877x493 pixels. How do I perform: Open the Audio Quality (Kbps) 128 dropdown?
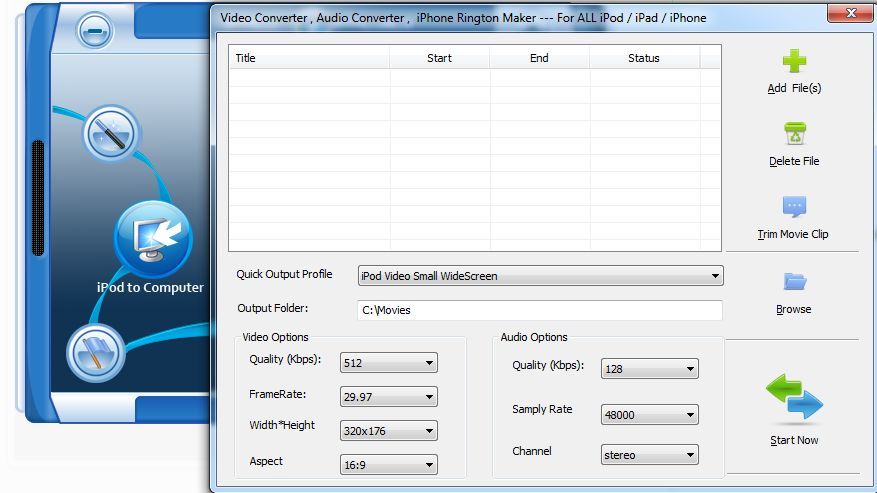[x=650, y=369]
